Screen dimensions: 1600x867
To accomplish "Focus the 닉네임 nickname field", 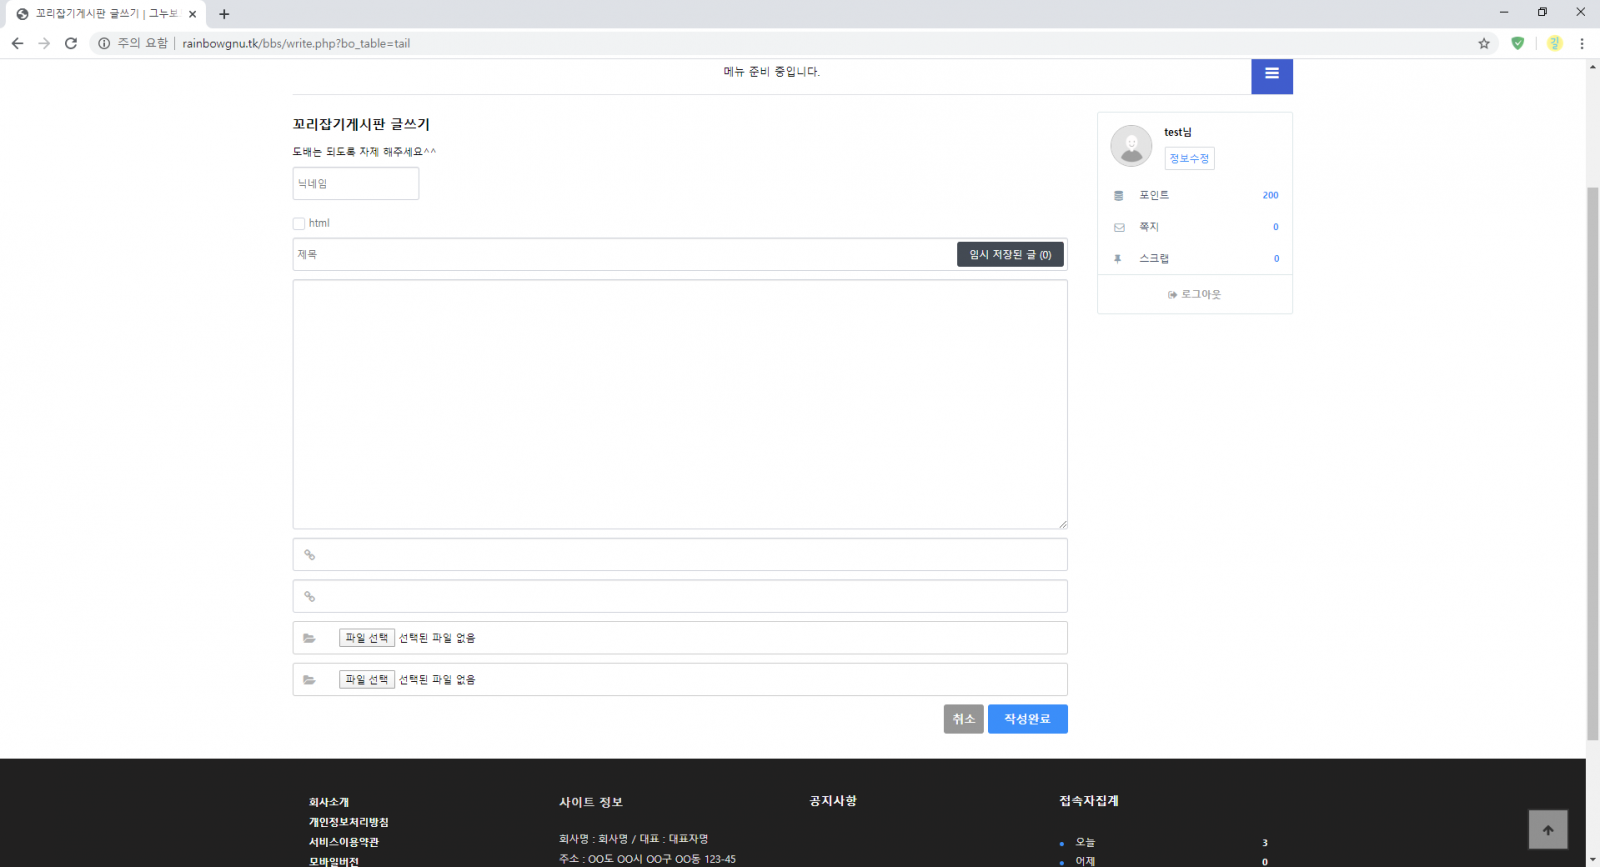I will point(355,184).
